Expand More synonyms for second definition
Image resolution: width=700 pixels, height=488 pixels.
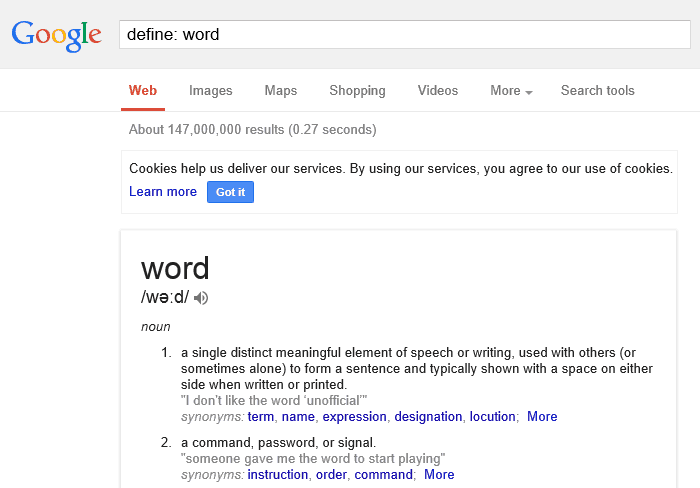click(x=439, y=475)
